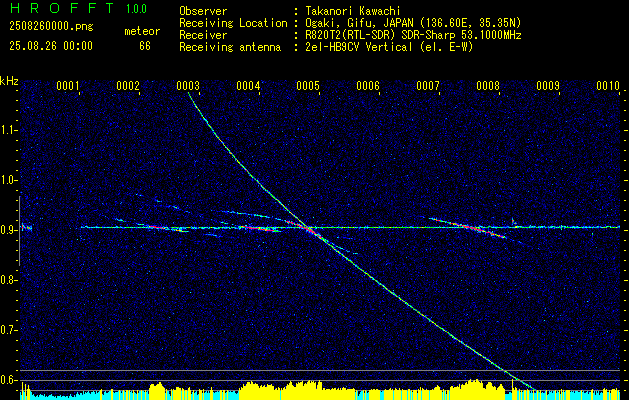This screenshot has width=629, height=400.
Task: Click the 0006 time marker
Action: 368,86
